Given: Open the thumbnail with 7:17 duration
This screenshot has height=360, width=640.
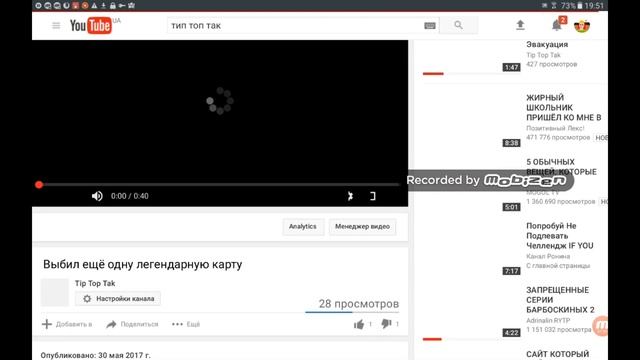Looking at the screenshot, I should click(471, 249).
